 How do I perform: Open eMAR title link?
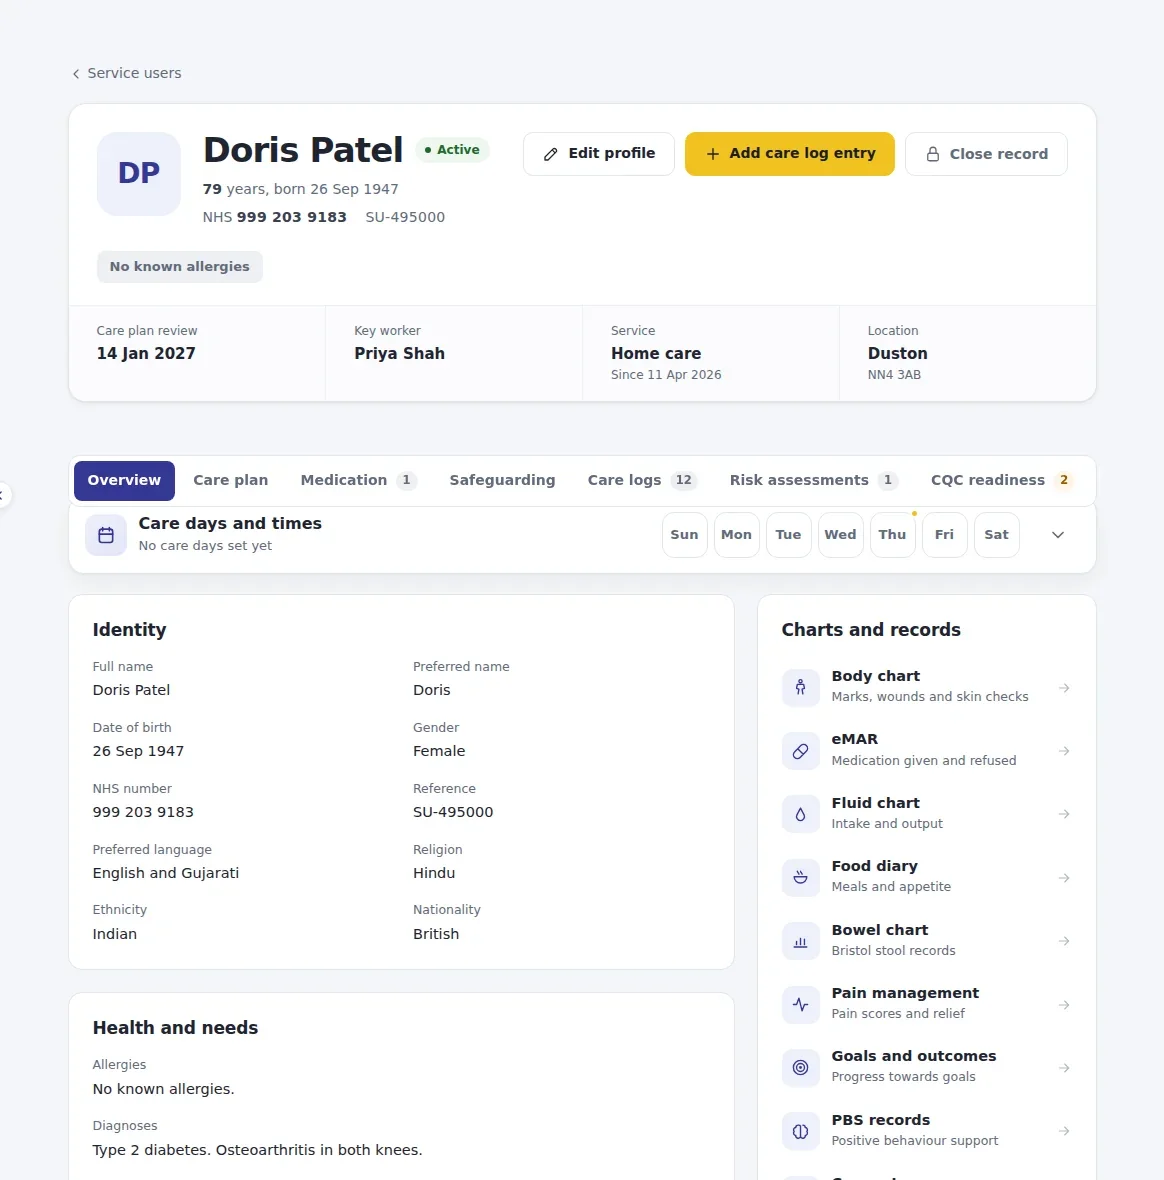tap(855, 739)
